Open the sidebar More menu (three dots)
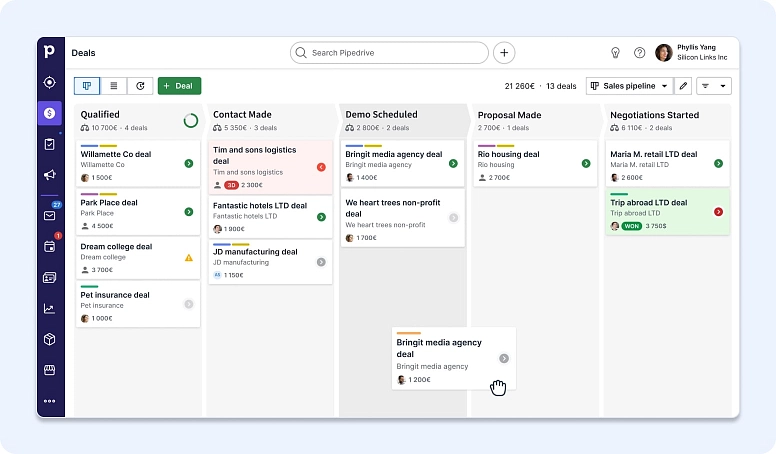776x454 pixels. (50, 401)
